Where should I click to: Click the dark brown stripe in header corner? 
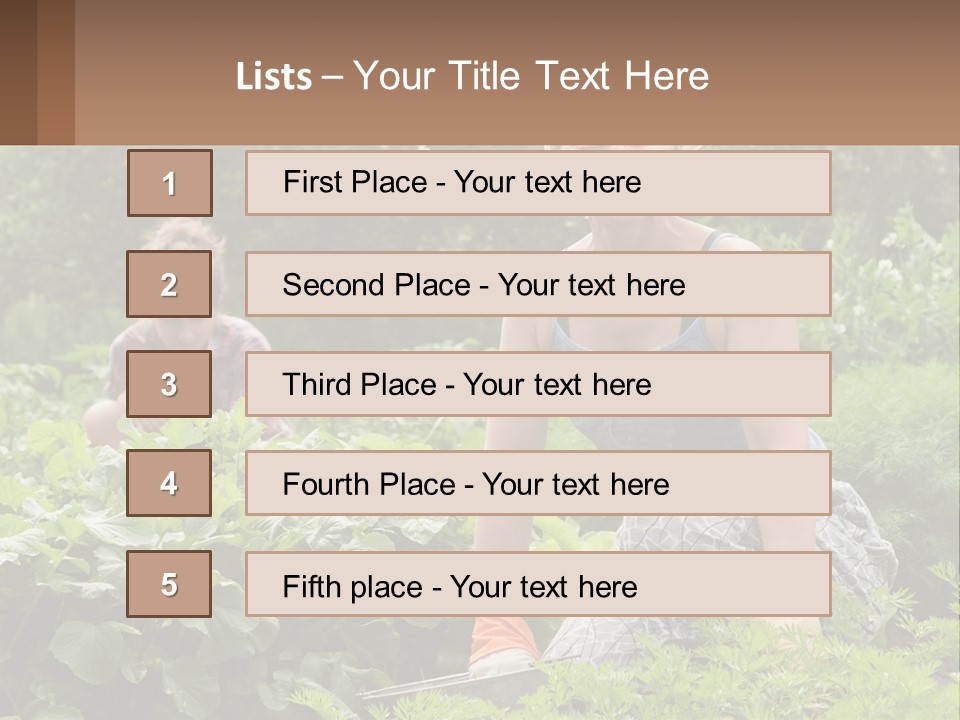[17, 72]
